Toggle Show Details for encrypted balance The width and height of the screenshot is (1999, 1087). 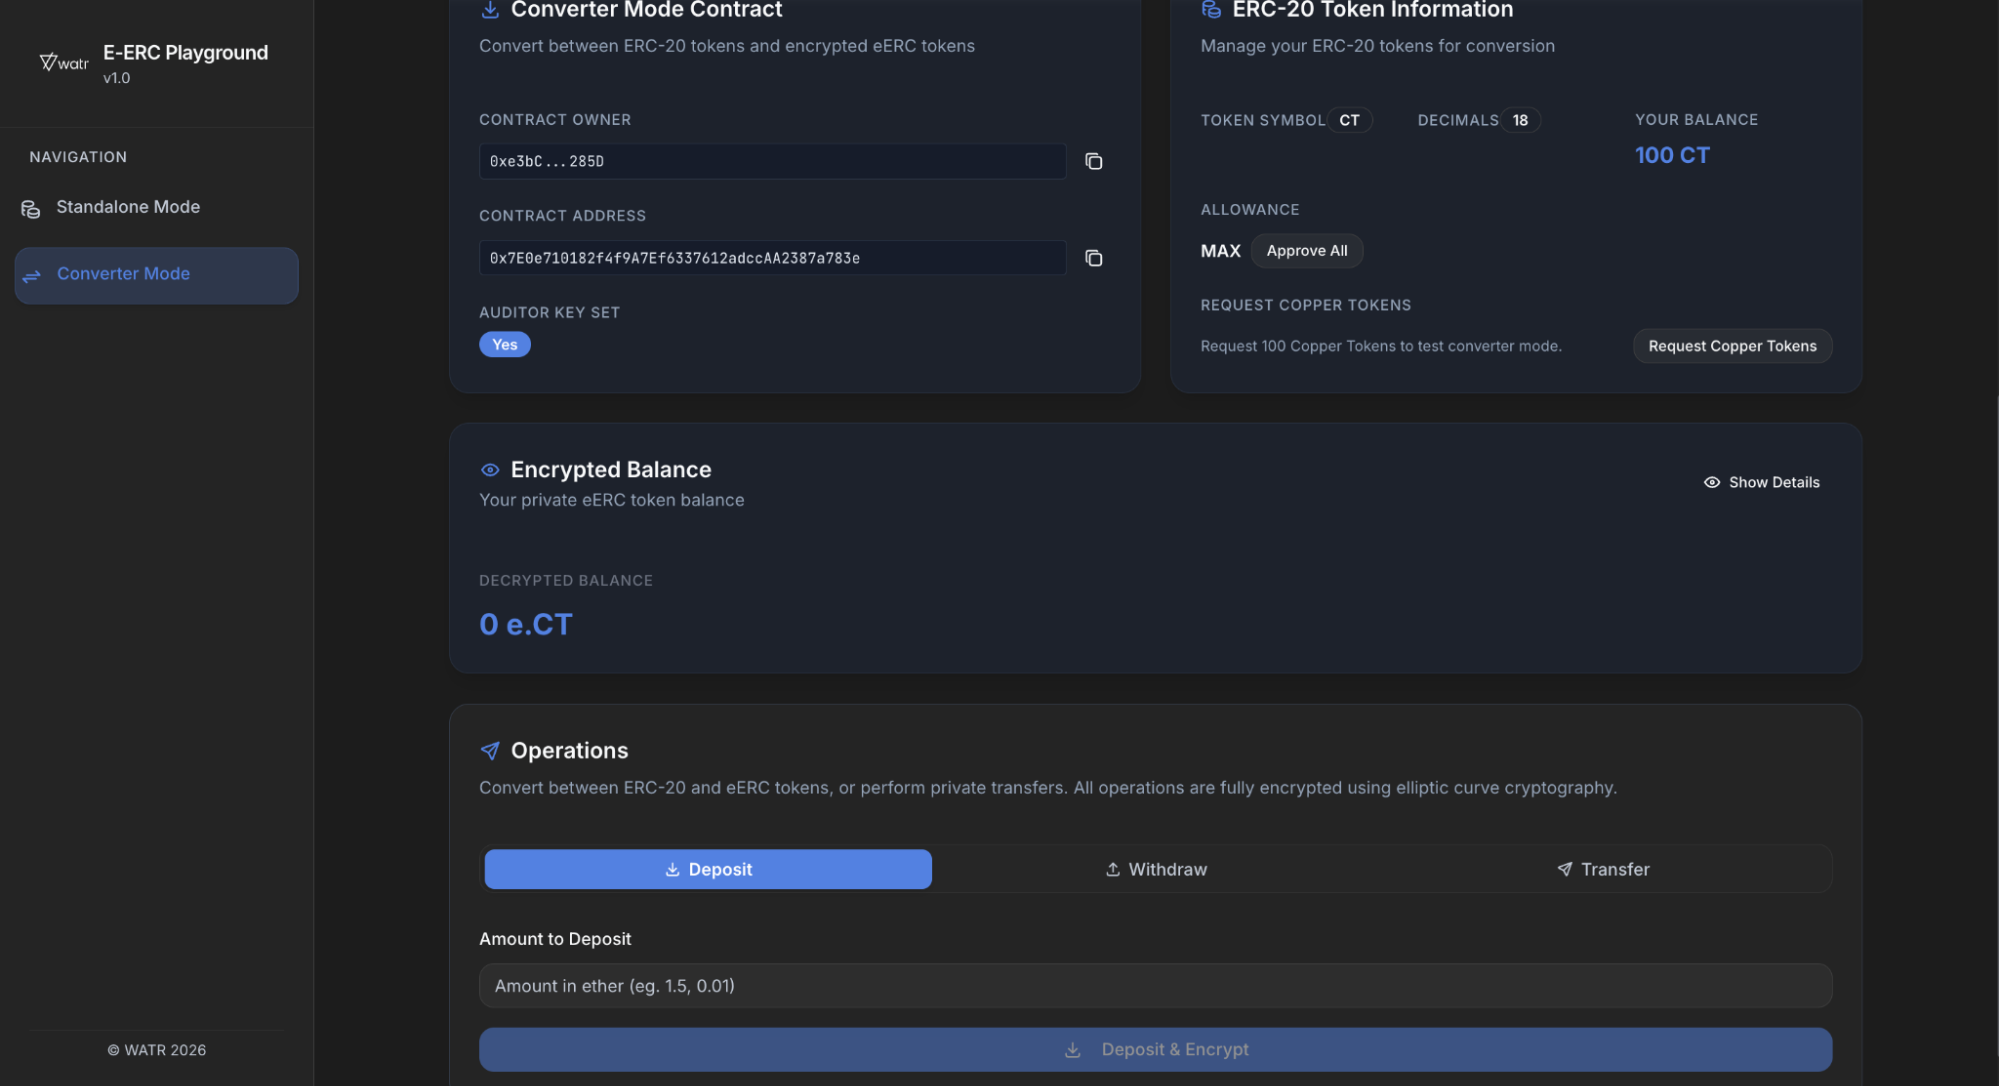[x=1761, y=482]
